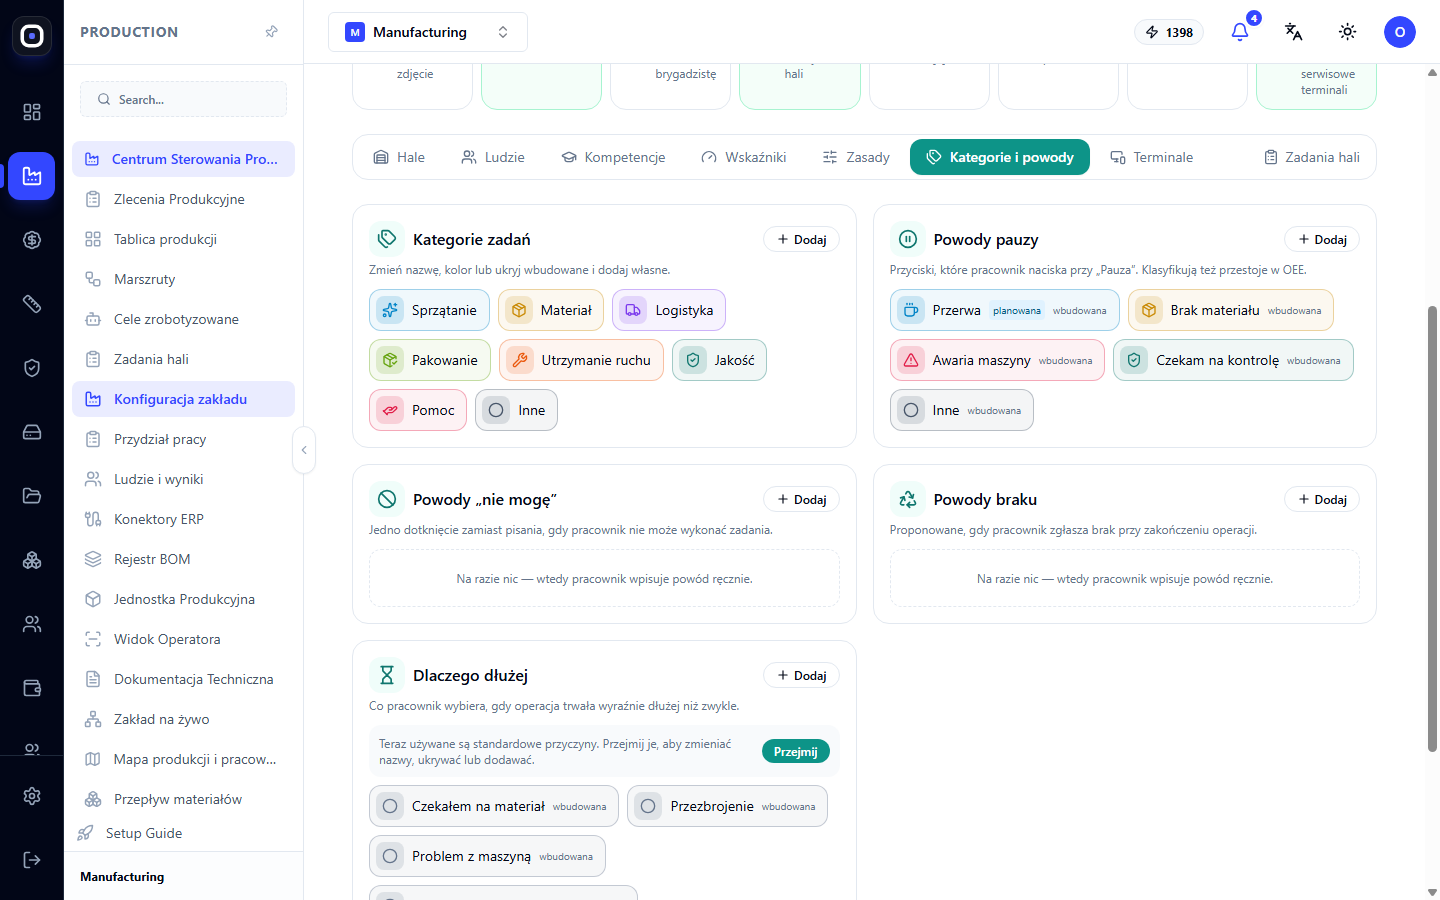Toggle light/dark theme sun icon
The height and width of the screenshot is (900, 1440).
coord(1347,32)
